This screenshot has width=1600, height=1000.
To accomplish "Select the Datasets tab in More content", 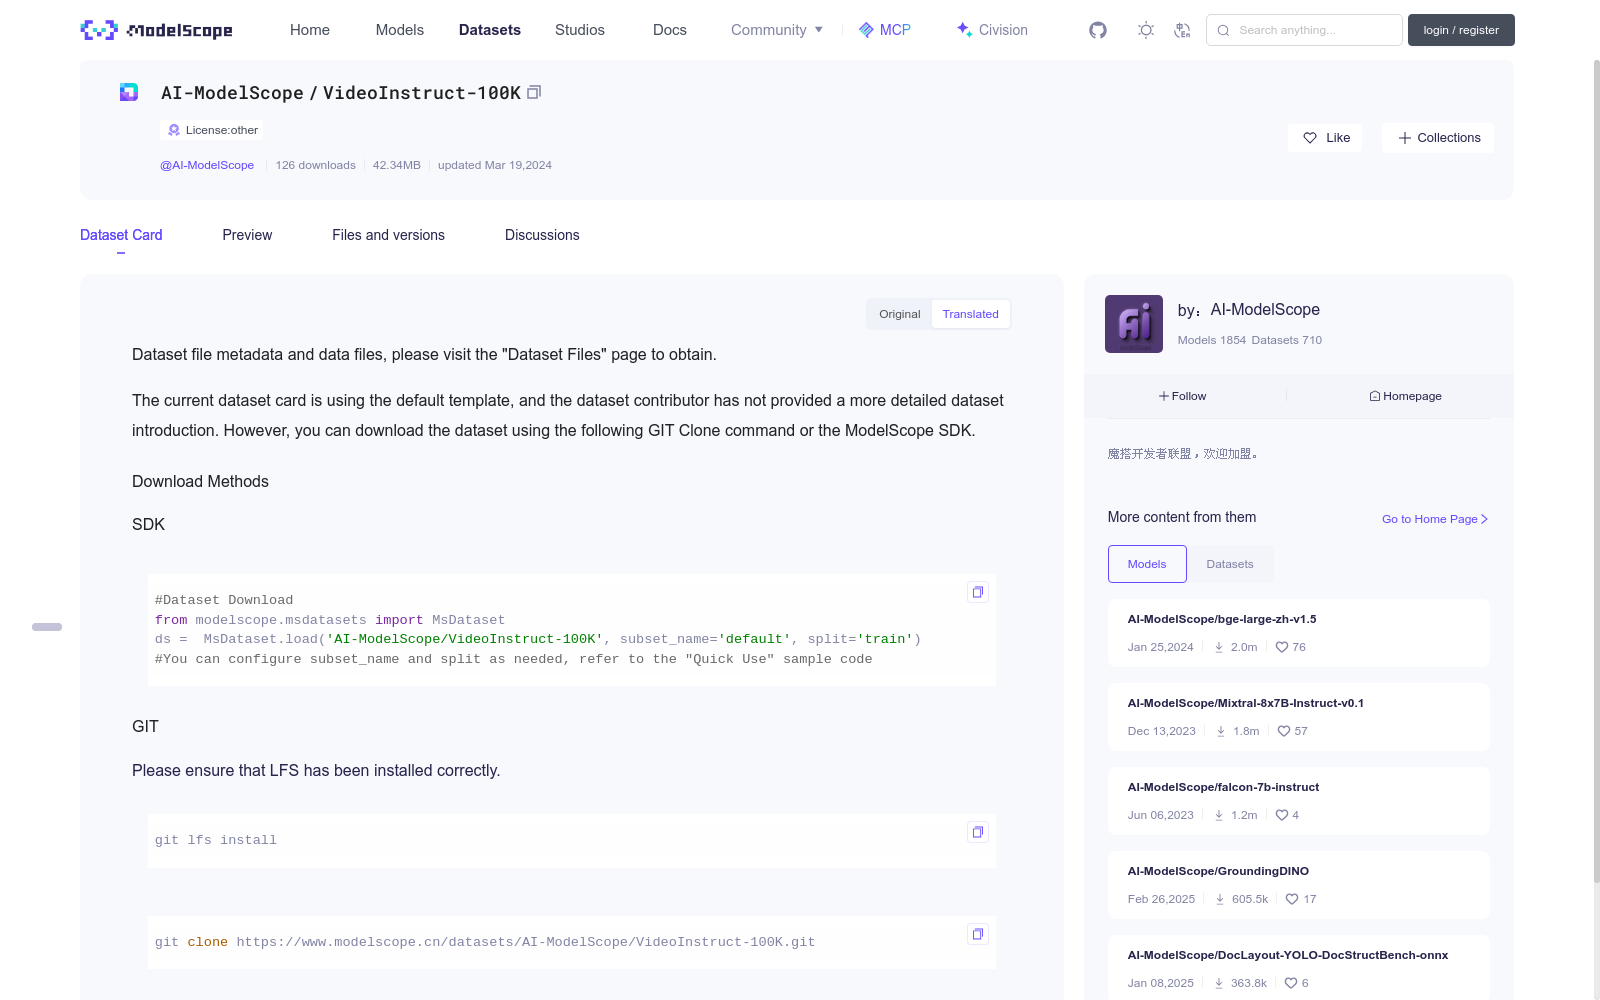I will pos(1230,564).
